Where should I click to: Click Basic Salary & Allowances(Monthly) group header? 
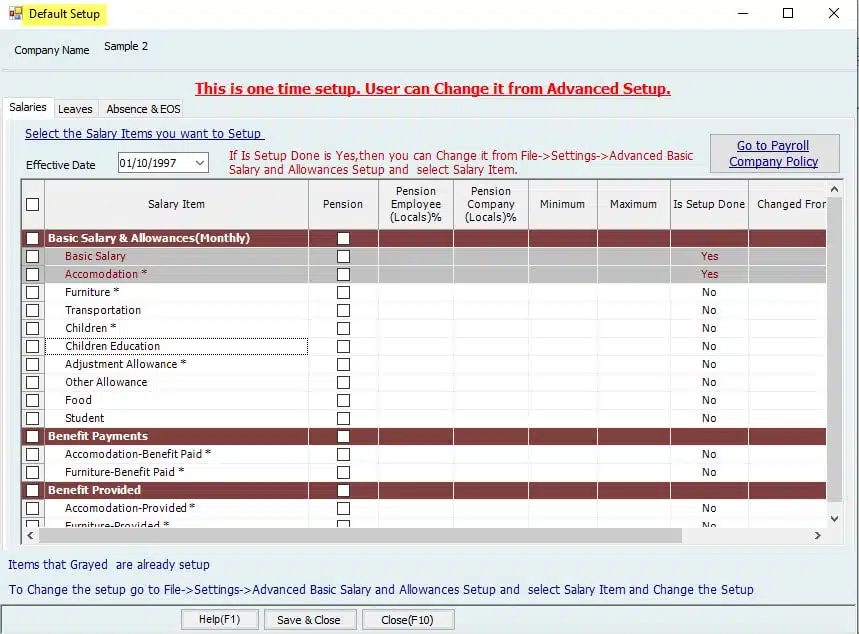[x=149, y=238]
